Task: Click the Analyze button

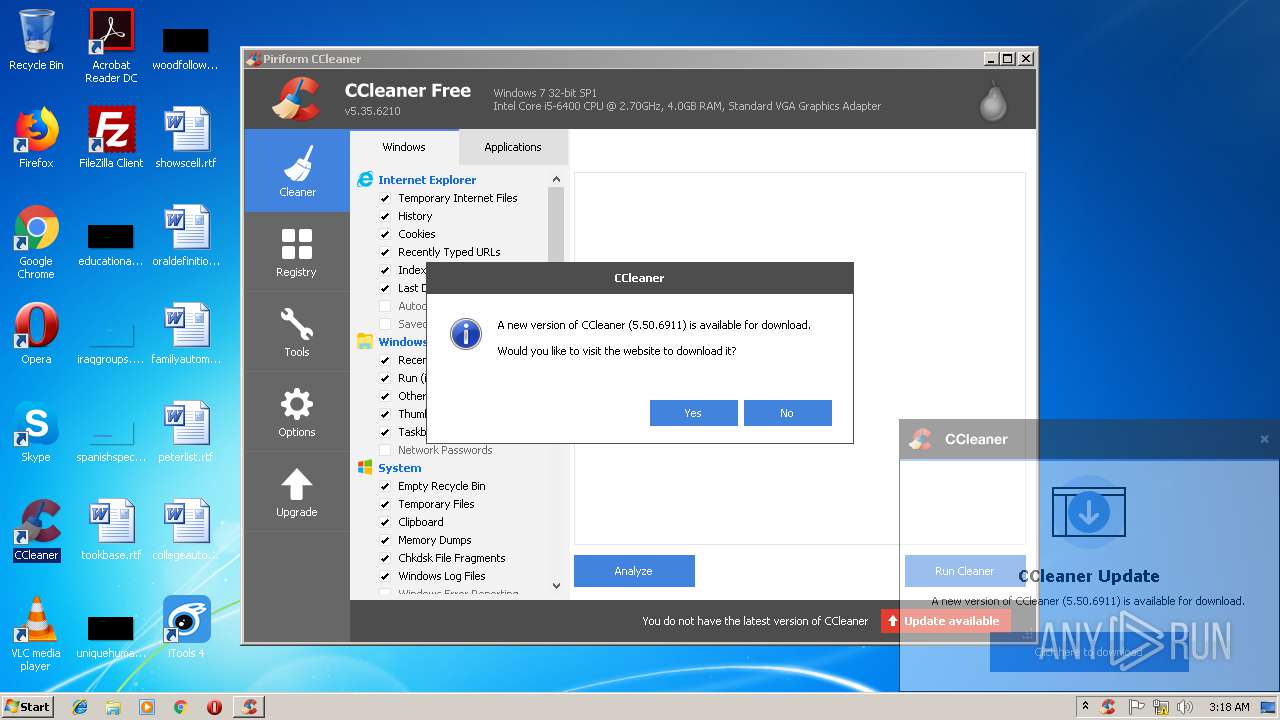Action: pos(634,571)
